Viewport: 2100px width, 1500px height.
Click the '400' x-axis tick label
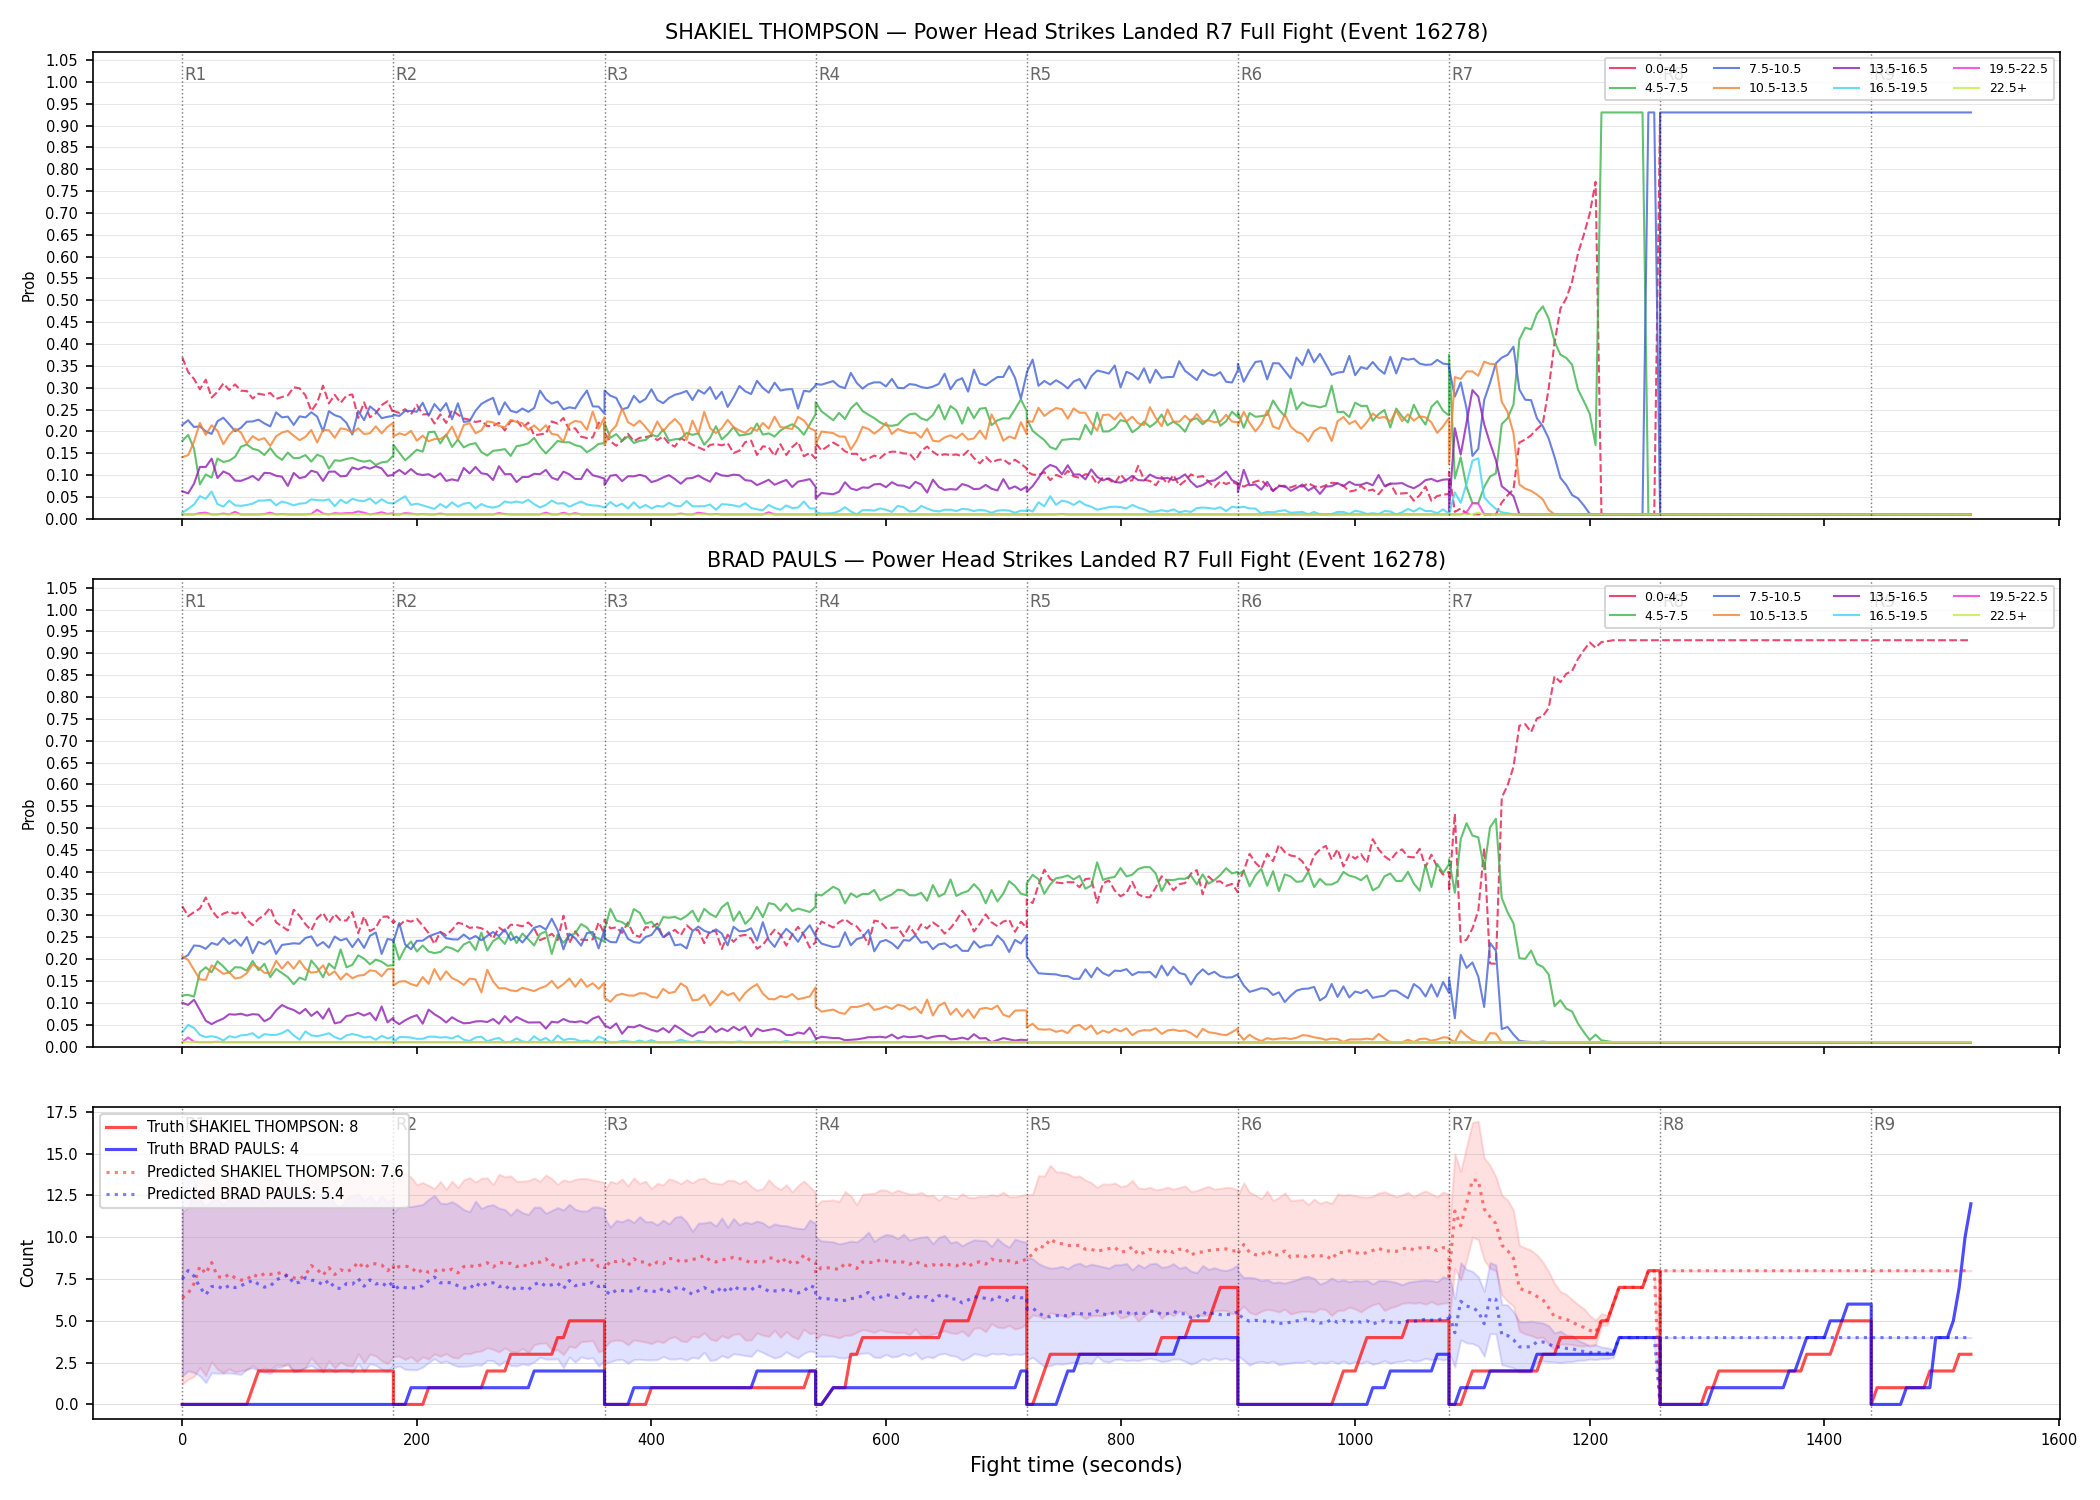pos(651,1440)
